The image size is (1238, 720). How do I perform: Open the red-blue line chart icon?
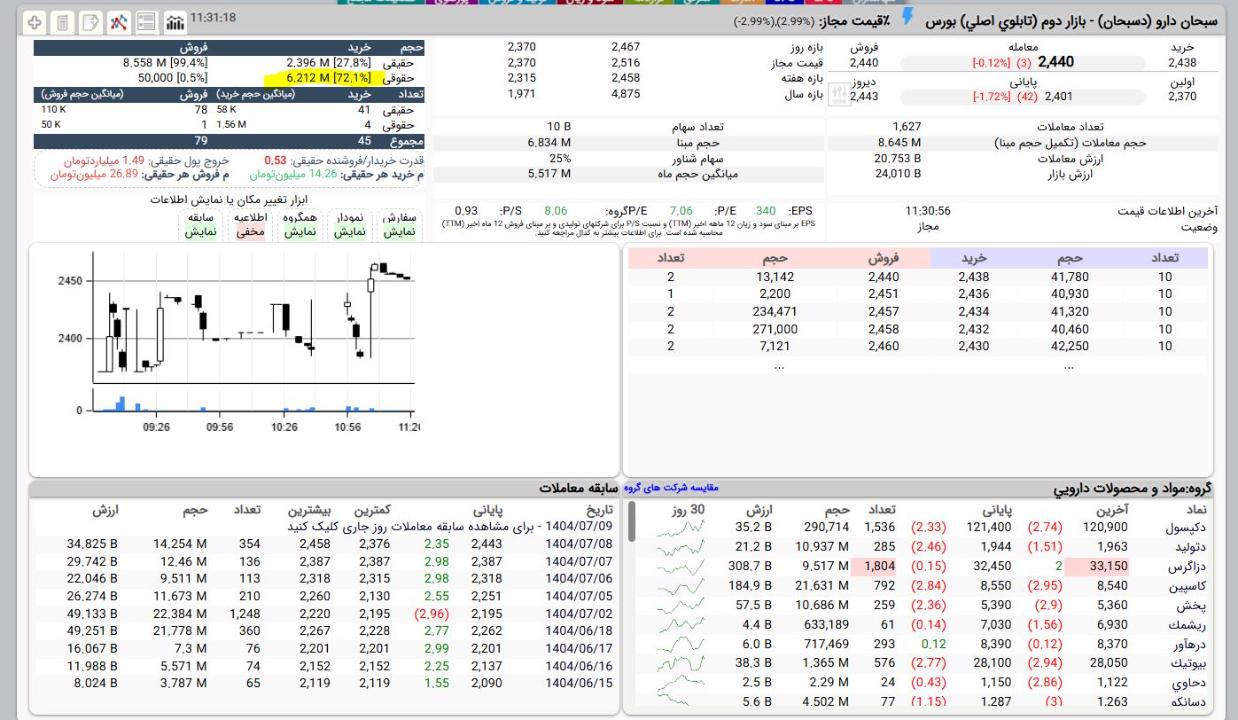click(119, 21)
